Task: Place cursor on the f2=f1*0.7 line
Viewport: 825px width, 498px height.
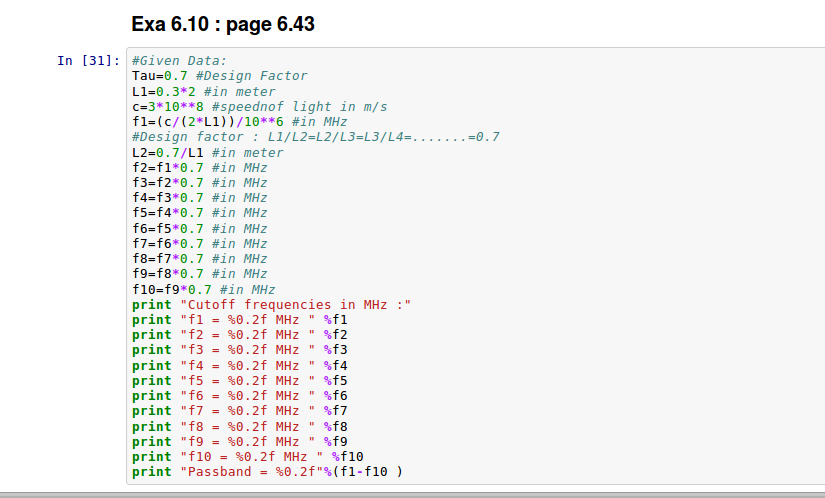Action: click(x=199, y=167)
